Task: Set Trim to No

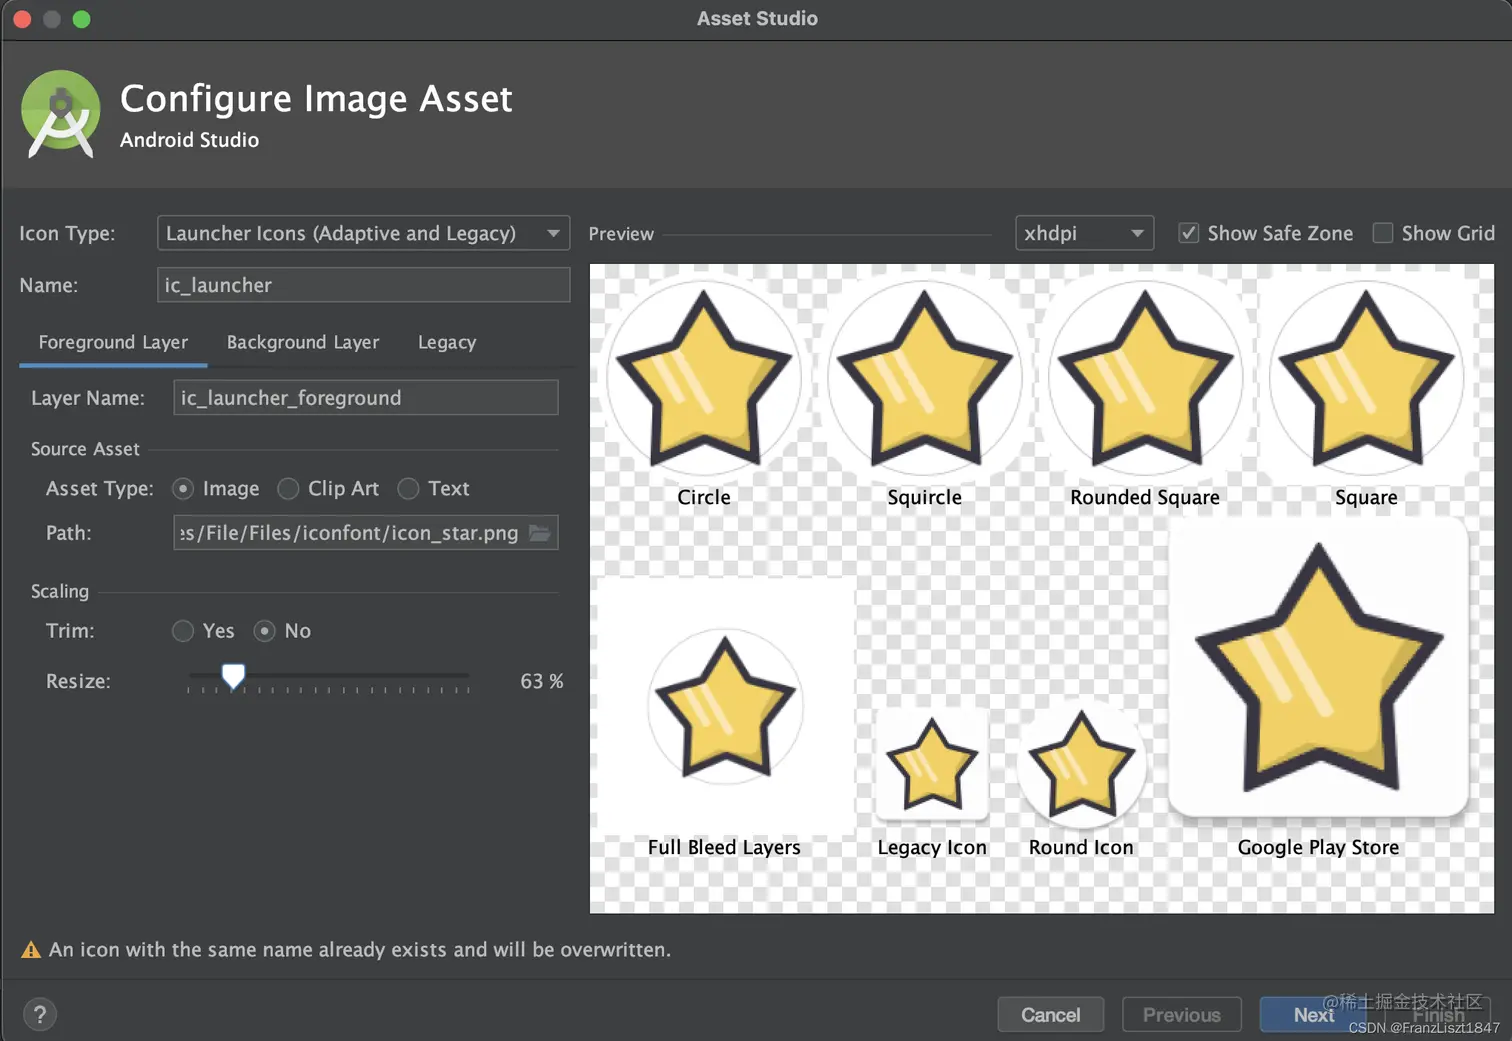Action: (264, 631)
